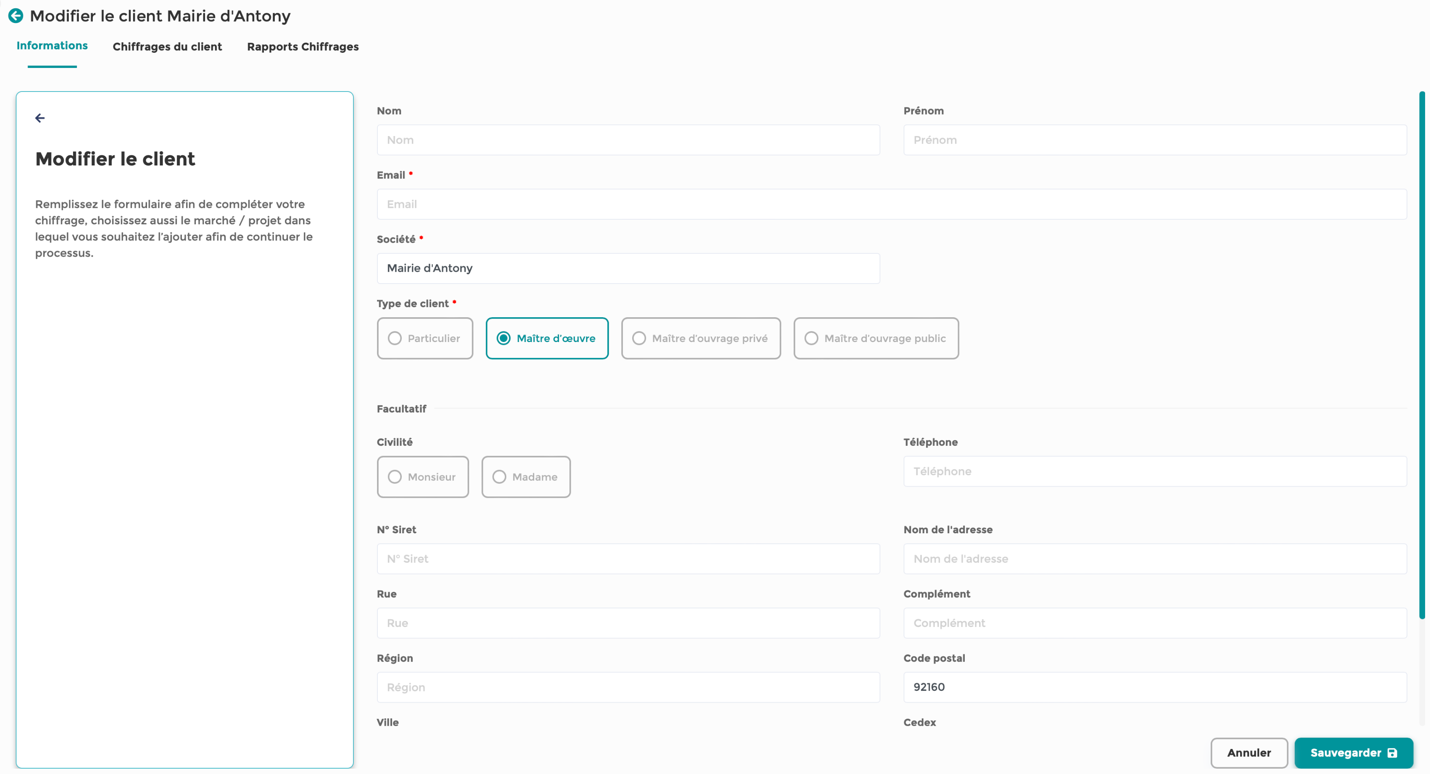Click the 'Type de client' label
Viewport: 1430px width, 774px height.
click(x=412, y=303)
